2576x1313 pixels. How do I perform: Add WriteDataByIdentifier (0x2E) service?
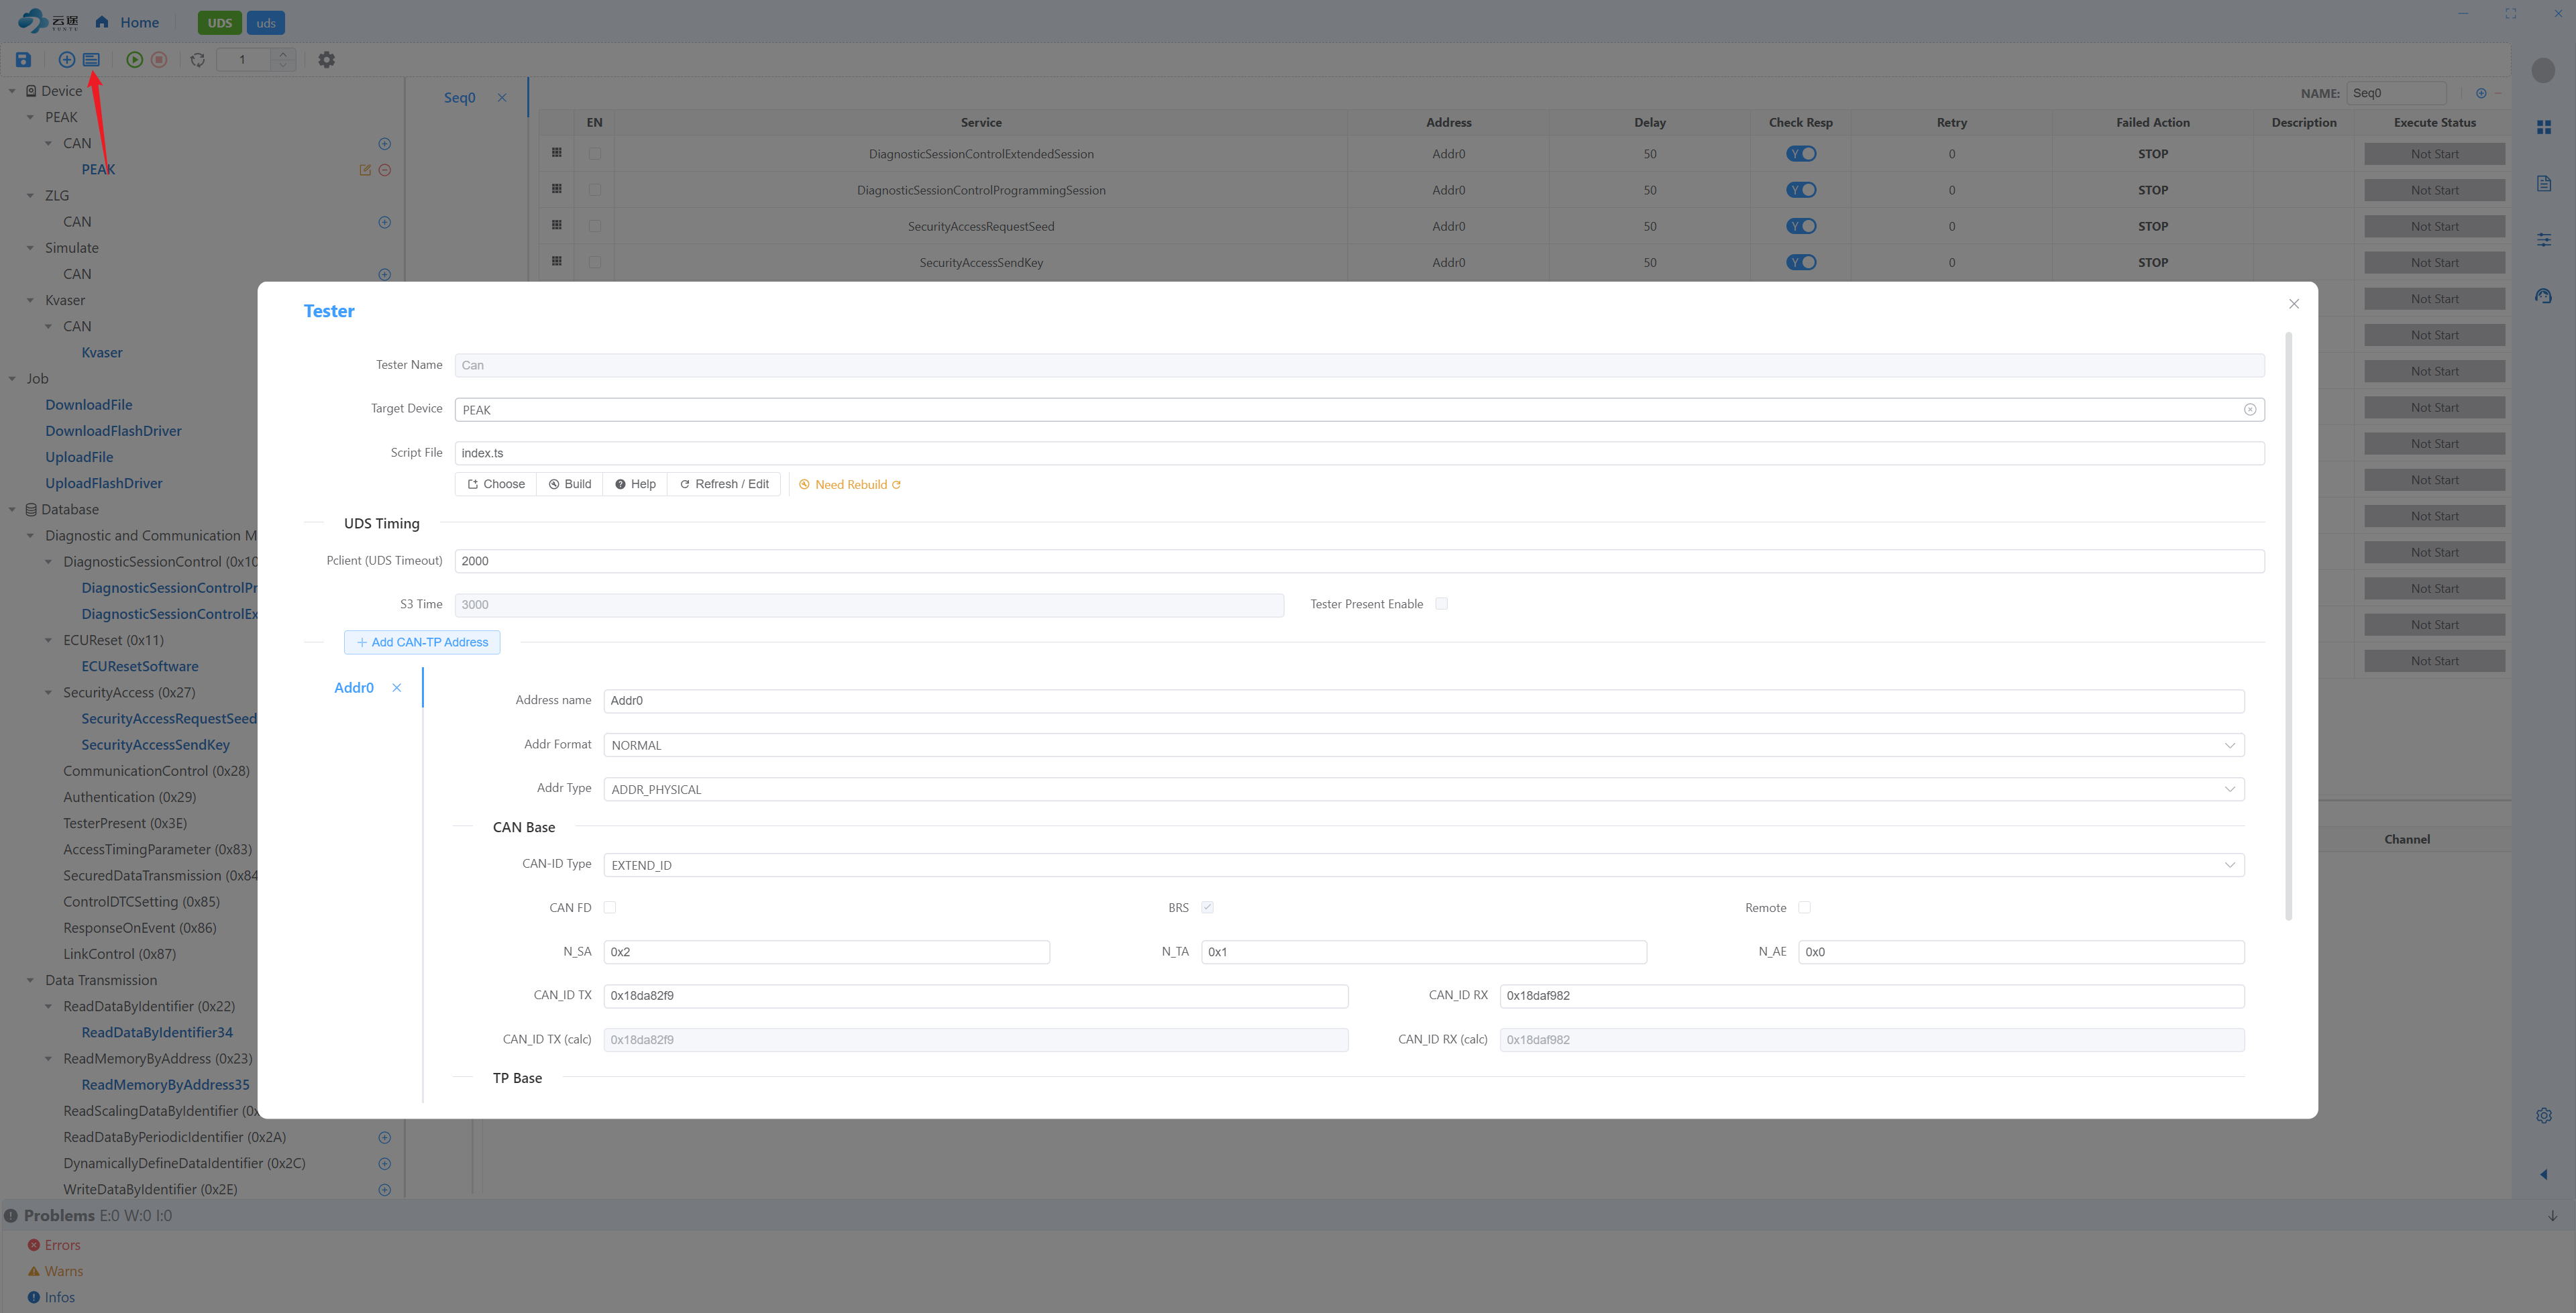[385, 1189]
